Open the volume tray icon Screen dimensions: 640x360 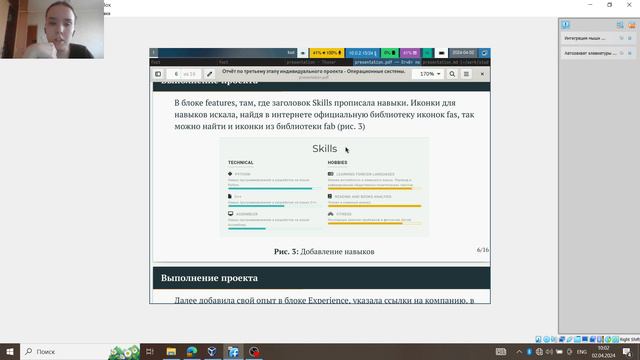tap(549, 351)
